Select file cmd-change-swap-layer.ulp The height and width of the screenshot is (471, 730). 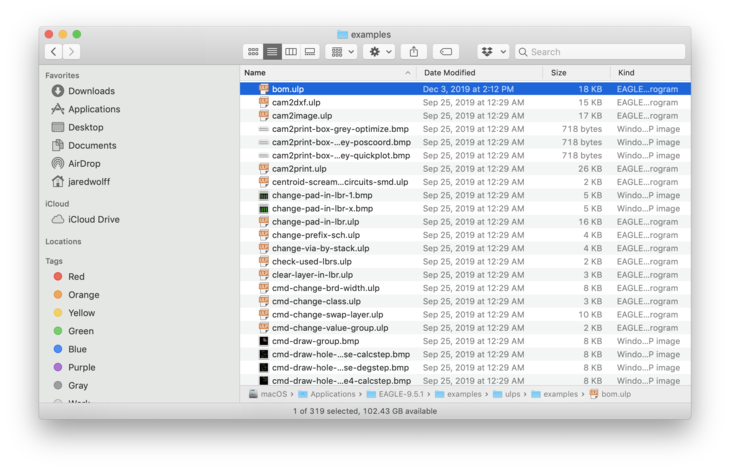[465, 315]
